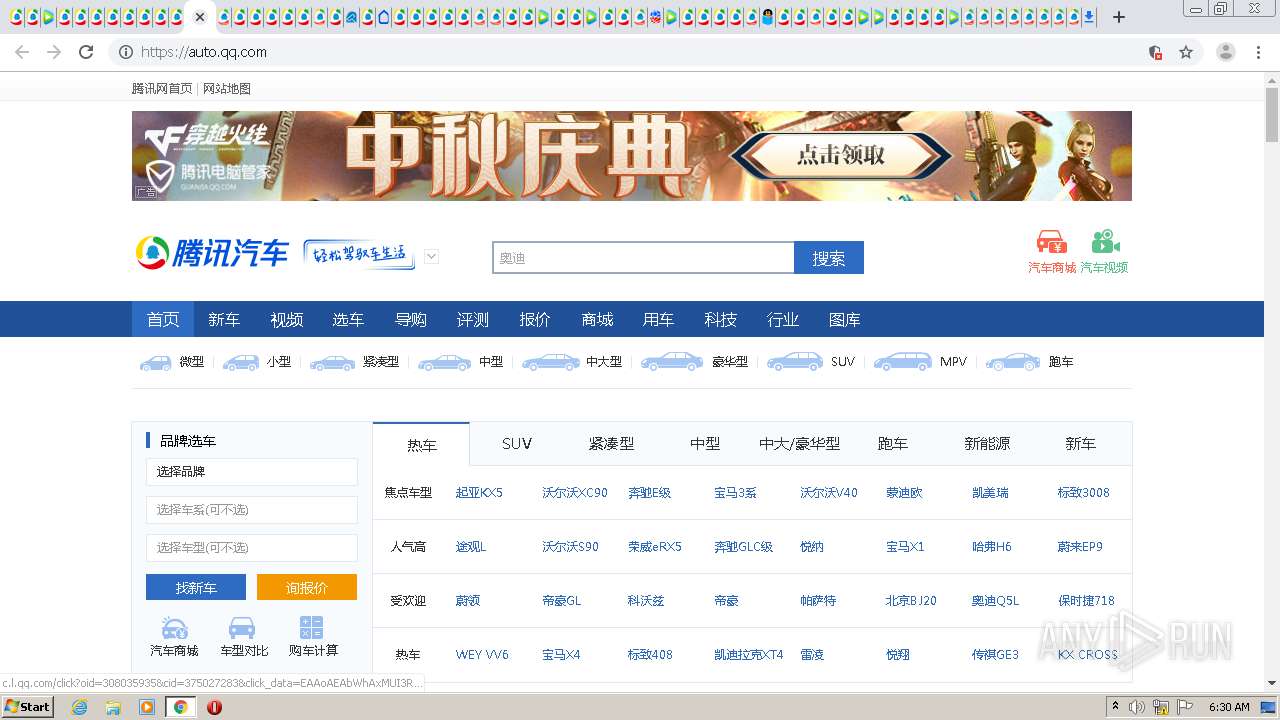
Task: Switch to the 中大/豪华型 tab
Action: click(x=799, y=444)
